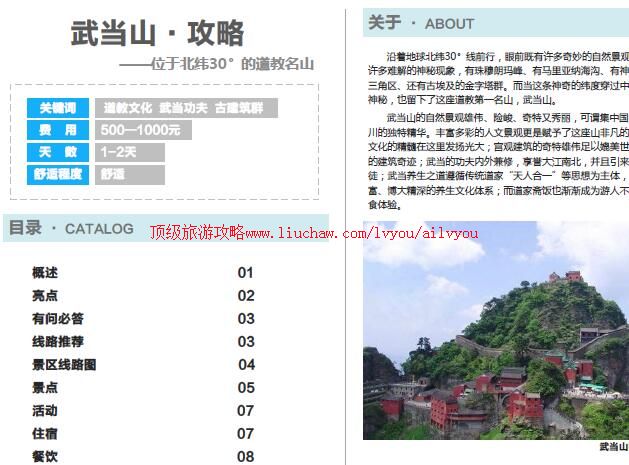629x465 pixels.
Task: Click the 舒适程度 blue label
Action: 58,174
